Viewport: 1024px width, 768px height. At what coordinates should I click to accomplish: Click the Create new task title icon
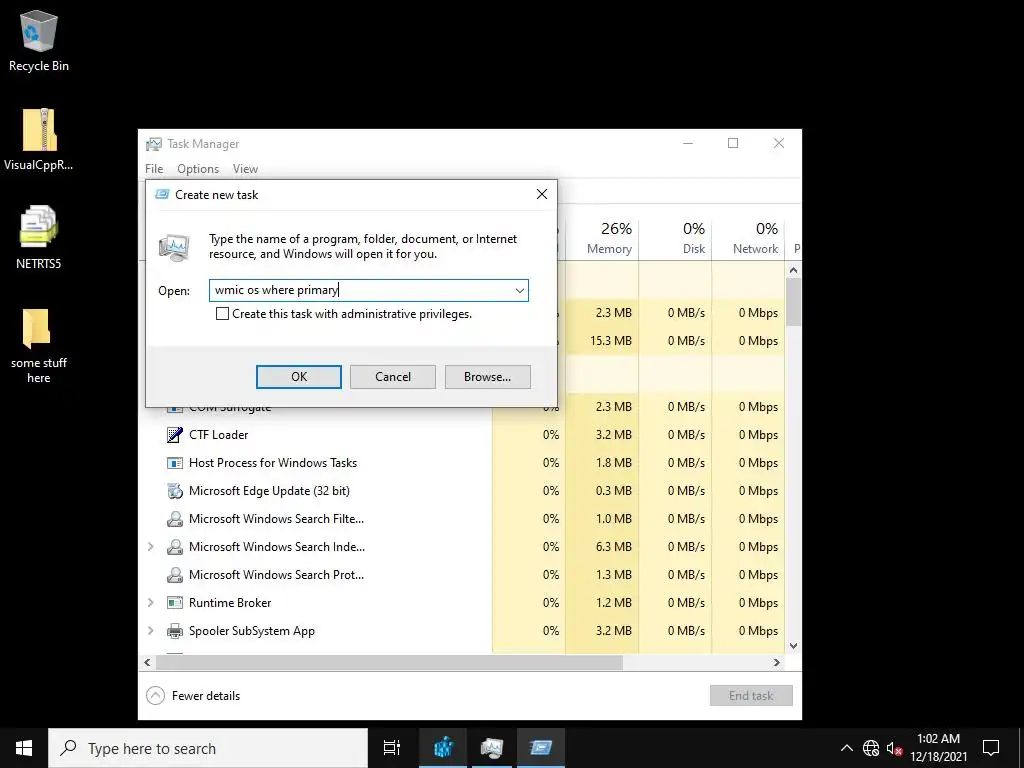click(162, 195)
